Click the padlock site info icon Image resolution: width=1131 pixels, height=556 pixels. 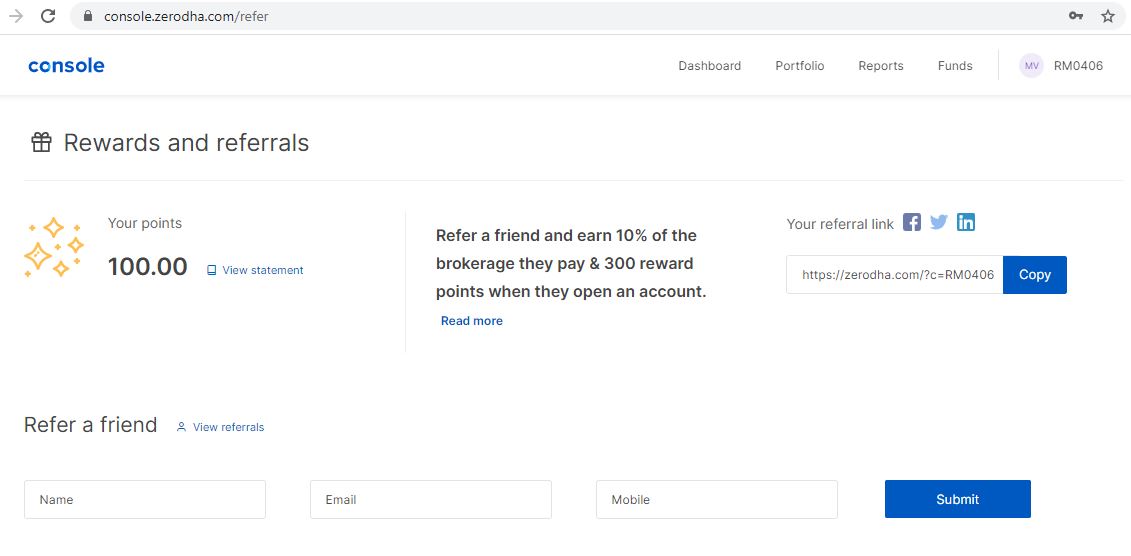[x=88, y=16]
